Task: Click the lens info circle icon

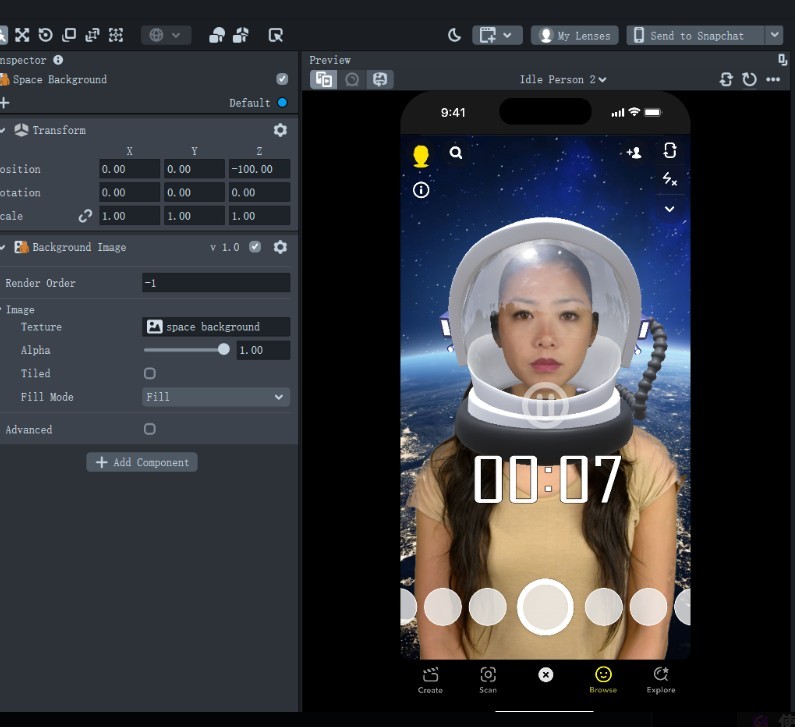Action: [421, 190]
